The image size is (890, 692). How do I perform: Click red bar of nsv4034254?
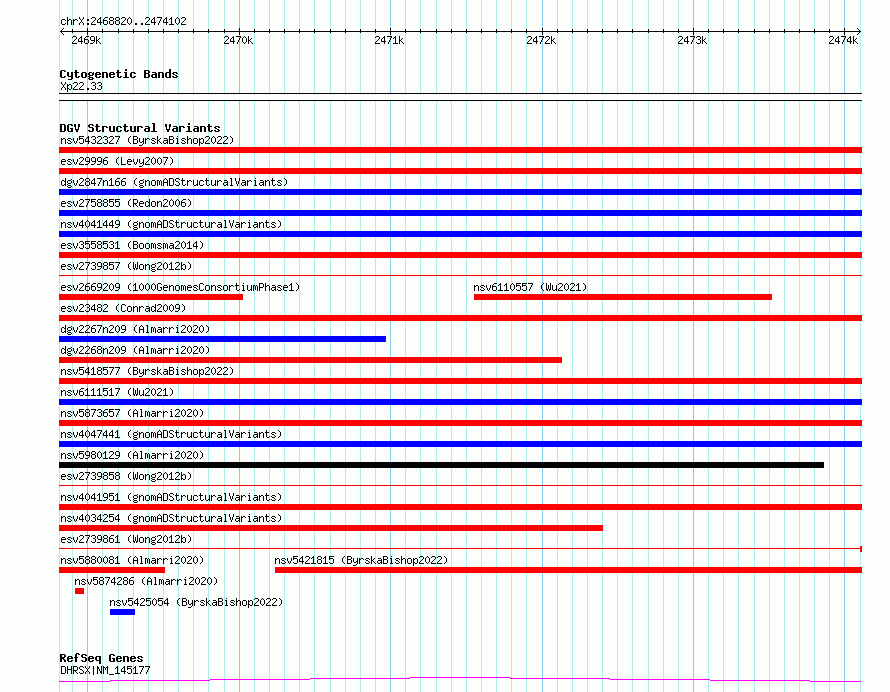(331, 528)
